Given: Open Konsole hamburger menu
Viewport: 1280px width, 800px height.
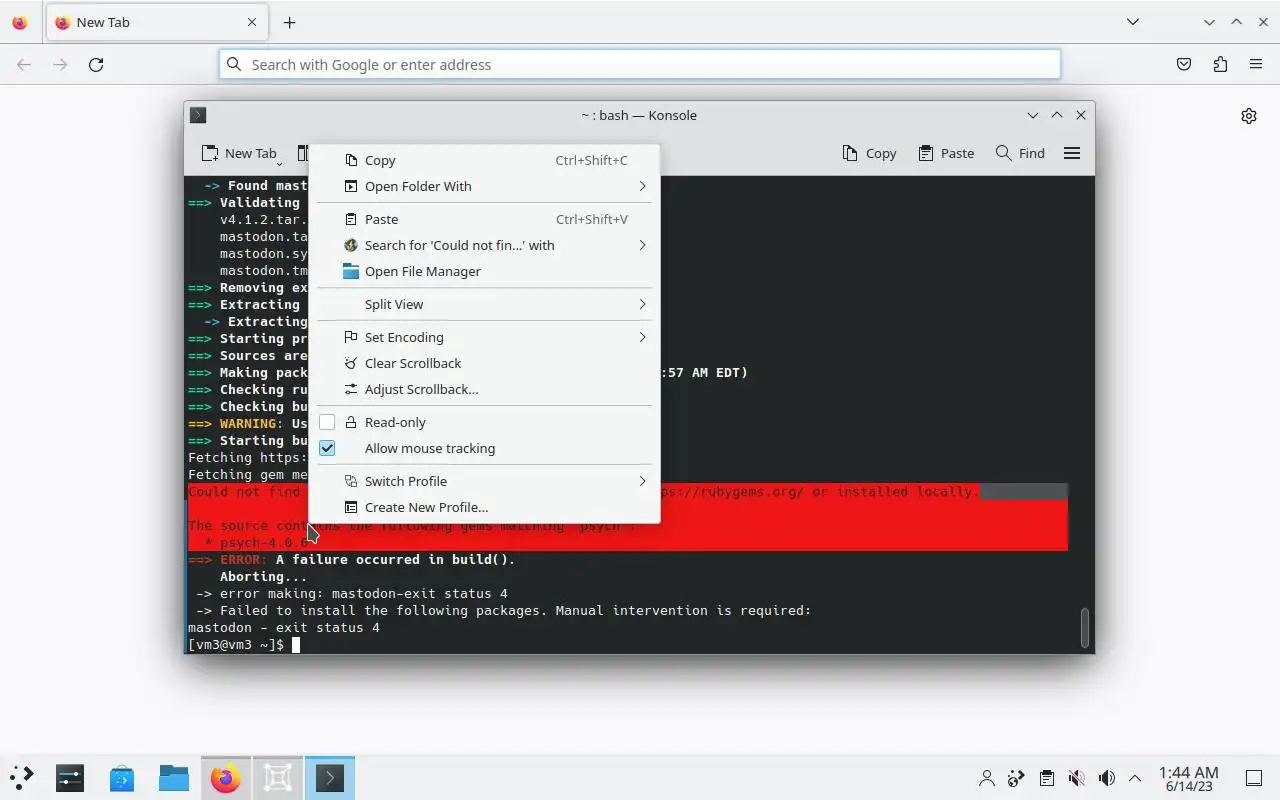Looking at the screenshot, I should [1072, 153].
